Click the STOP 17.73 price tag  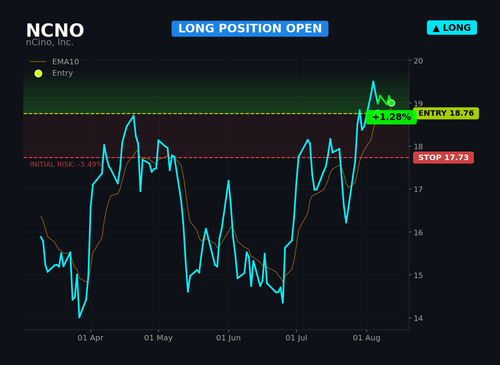pos(443,157)
